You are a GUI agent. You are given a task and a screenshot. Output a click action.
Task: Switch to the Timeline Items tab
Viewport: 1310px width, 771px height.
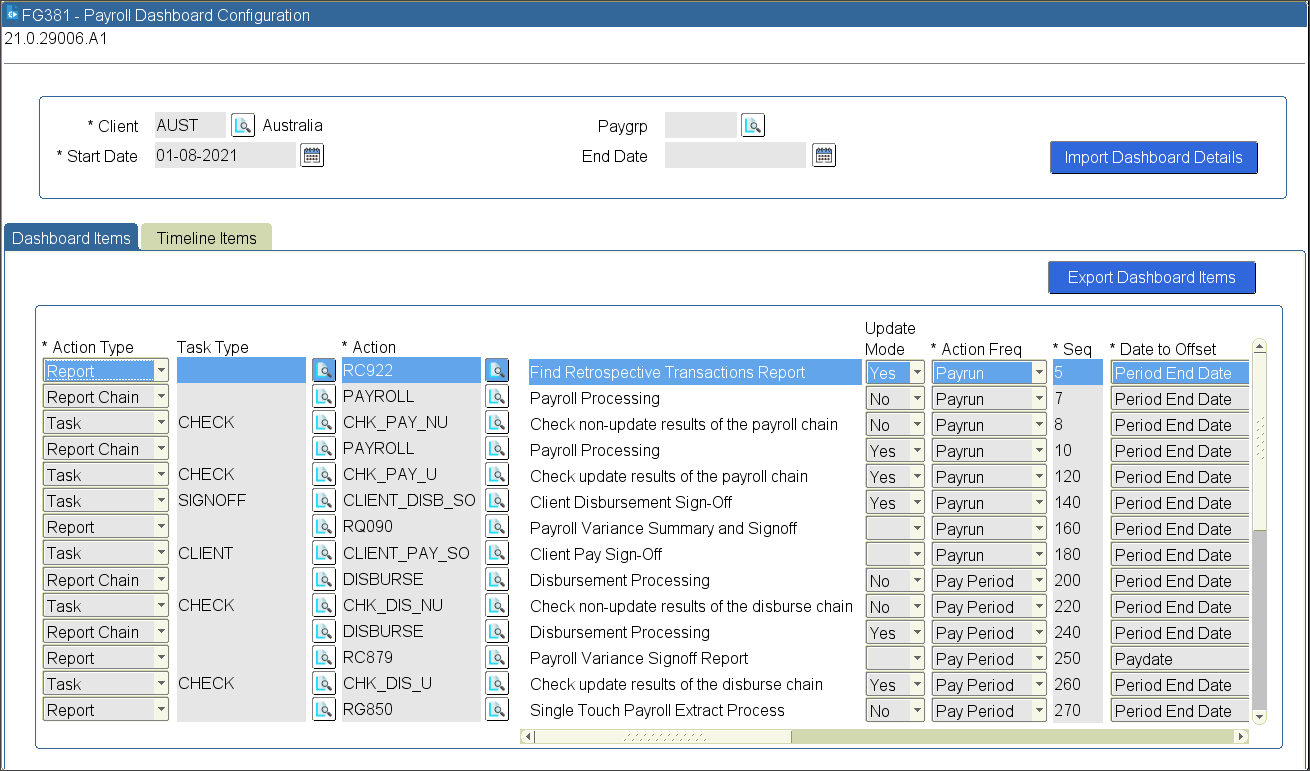click(x=206, y=238)
